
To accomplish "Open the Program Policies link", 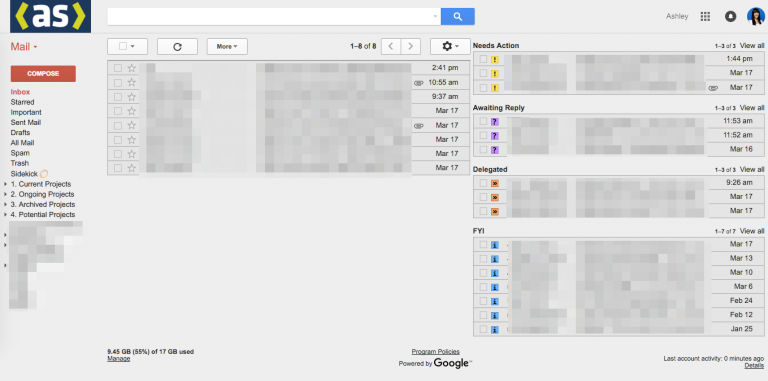I will [435, 352].
